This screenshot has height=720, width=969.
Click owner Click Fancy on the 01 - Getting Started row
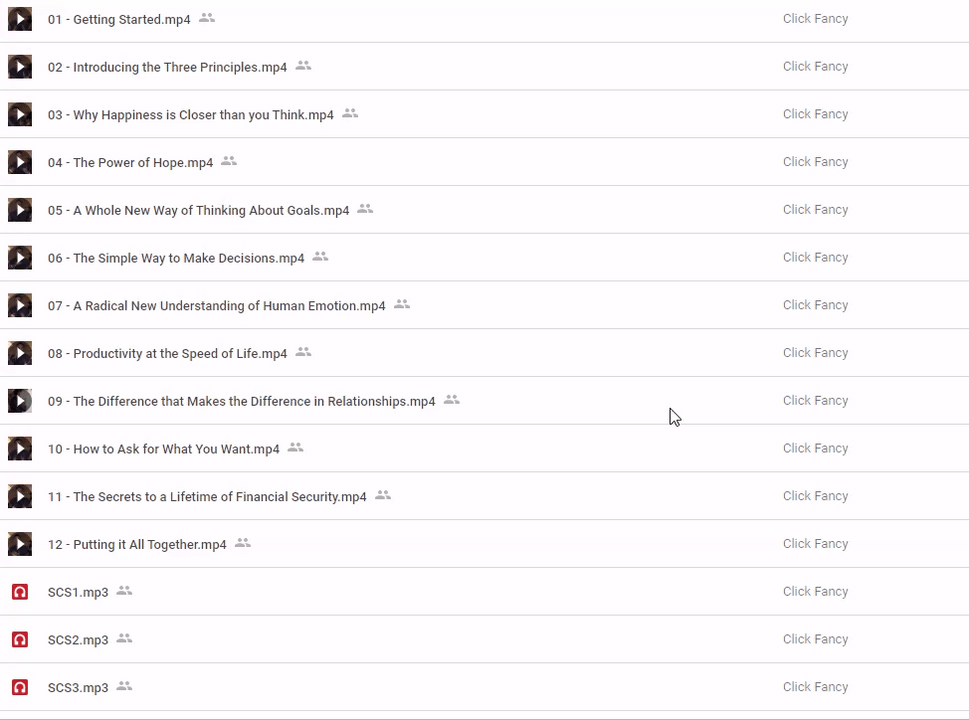815,19
